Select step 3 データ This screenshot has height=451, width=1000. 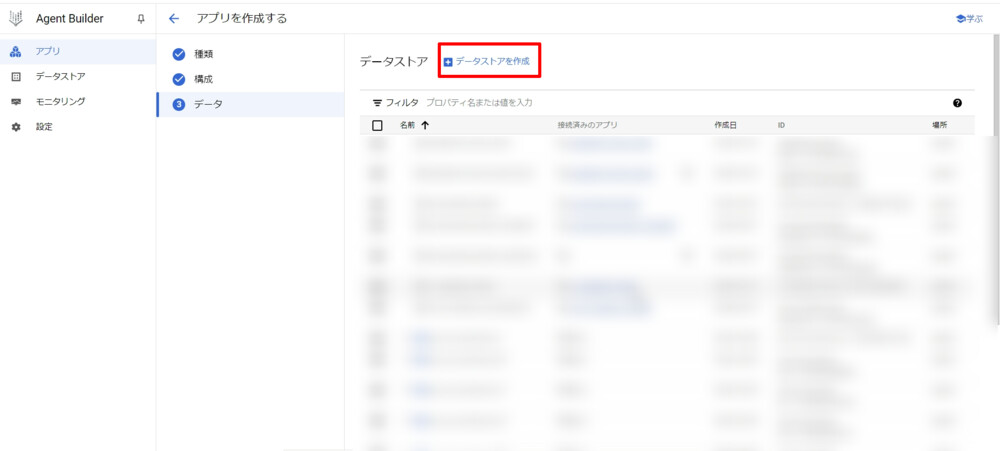pyautogui.click(x=250, y=105)
